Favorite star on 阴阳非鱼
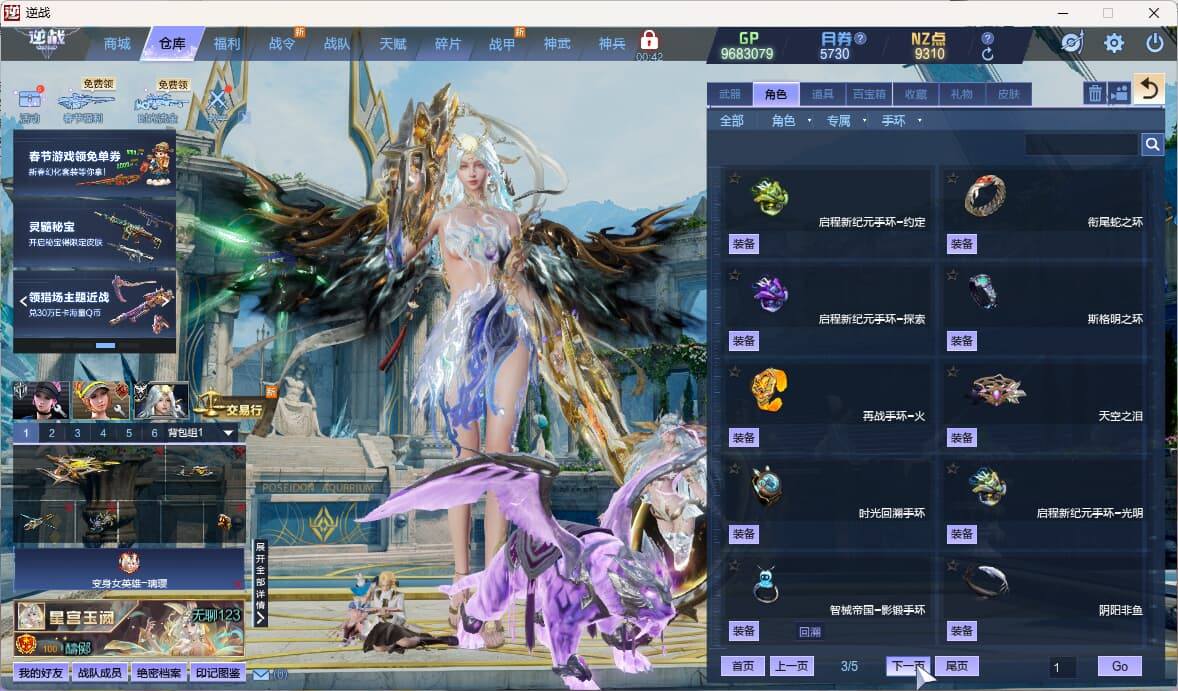This screenshot has width=1178, height=691. coord(952,565)
